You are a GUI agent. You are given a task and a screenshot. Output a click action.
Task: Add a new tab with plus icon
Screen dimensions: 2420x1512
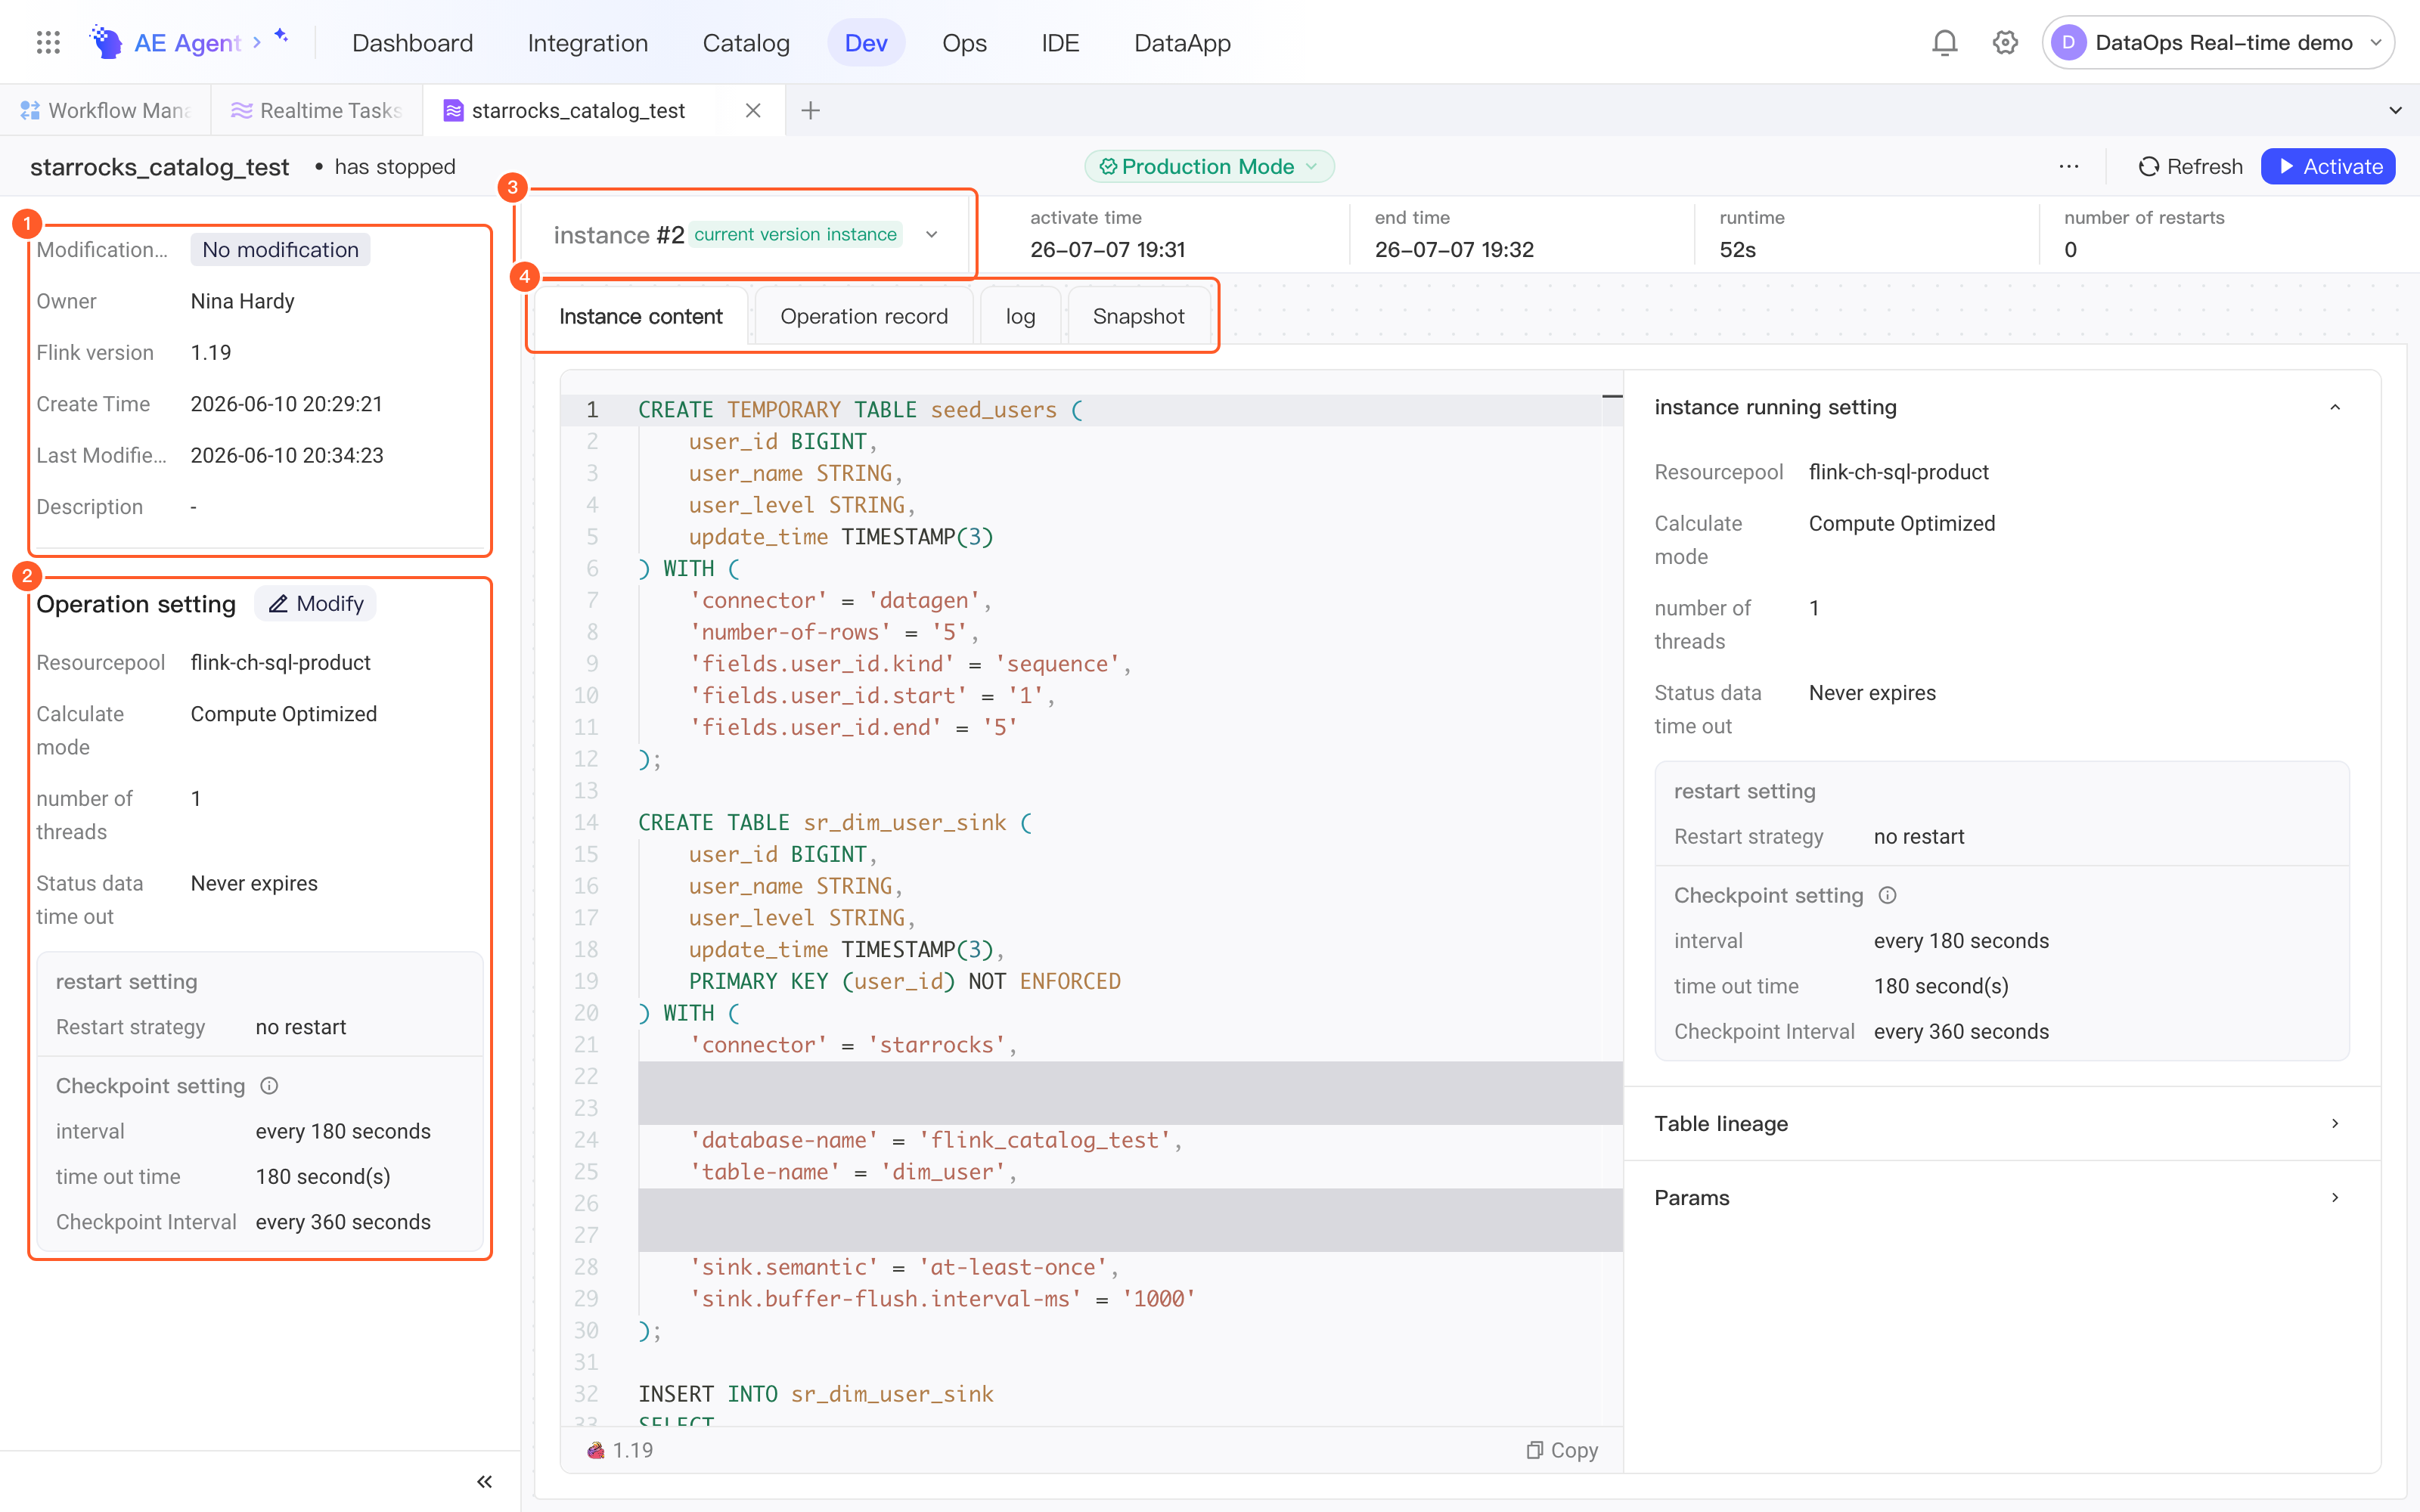[811, 110]
